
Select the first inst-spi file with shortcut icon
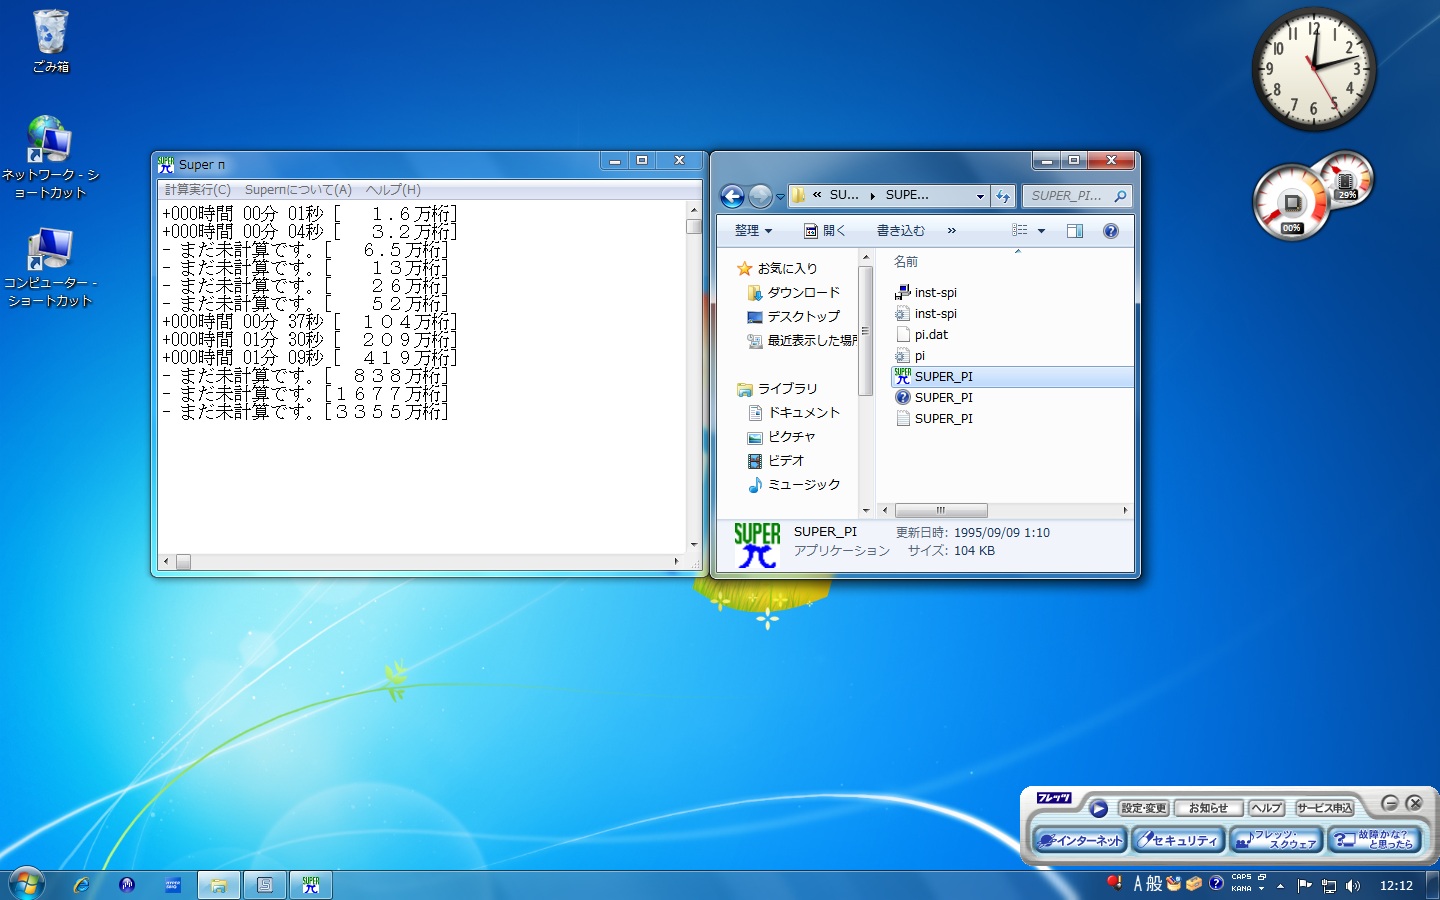tap(926, 293)
